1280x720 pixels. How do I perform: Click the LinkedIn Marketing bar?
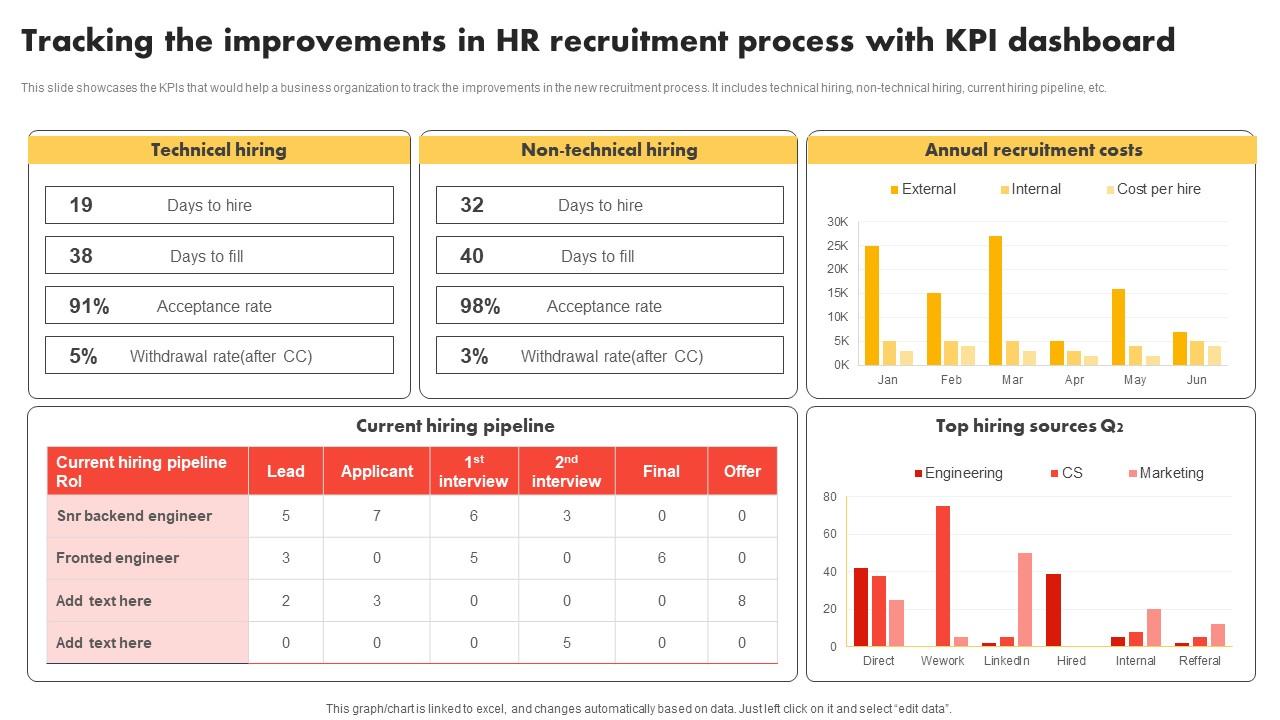[x=1025, y=599]
